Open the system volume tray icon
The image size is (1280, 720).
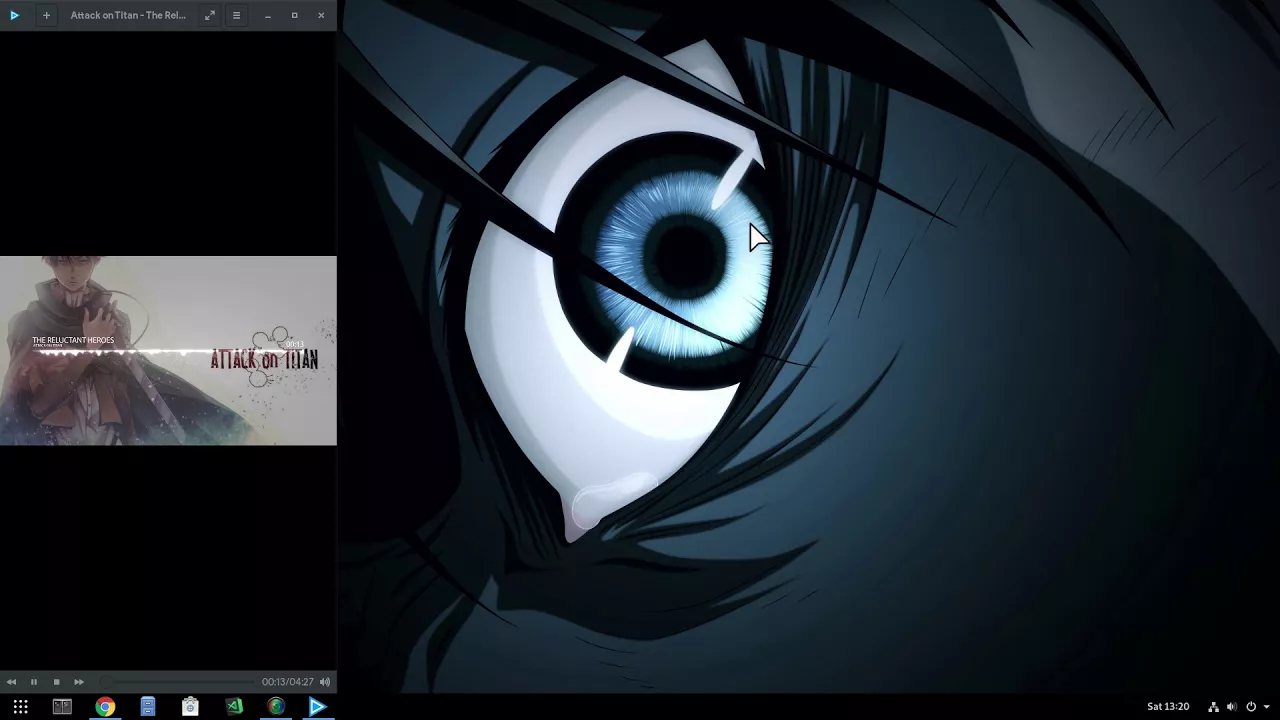point(1232,707)
